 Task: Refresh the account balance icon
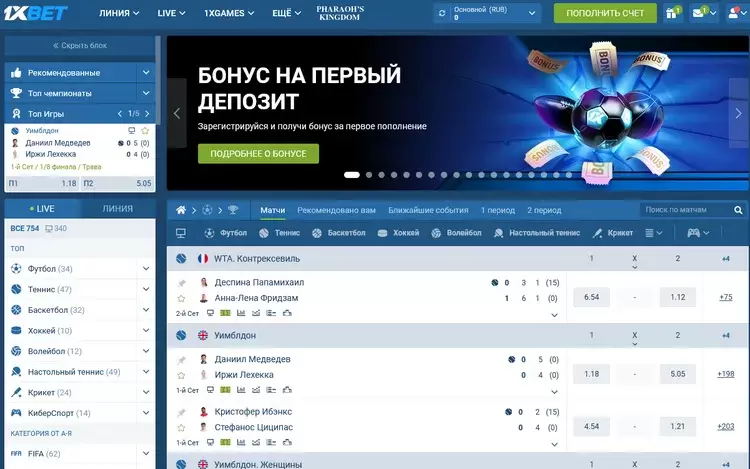(442, 13)
